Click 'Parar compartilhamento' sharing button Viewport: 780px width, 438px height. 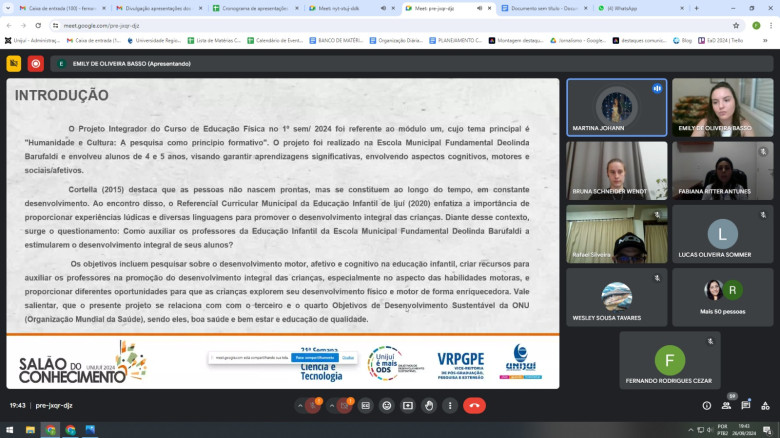click(x=313, y=356)
